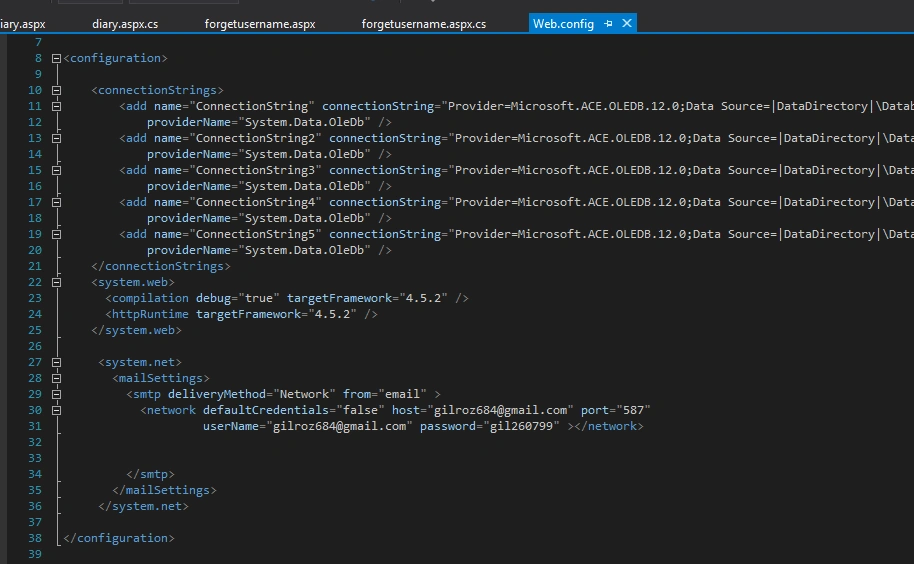Collapse the ConnectionString add element
The image size is (914, 564).
(x=57, y=107)
